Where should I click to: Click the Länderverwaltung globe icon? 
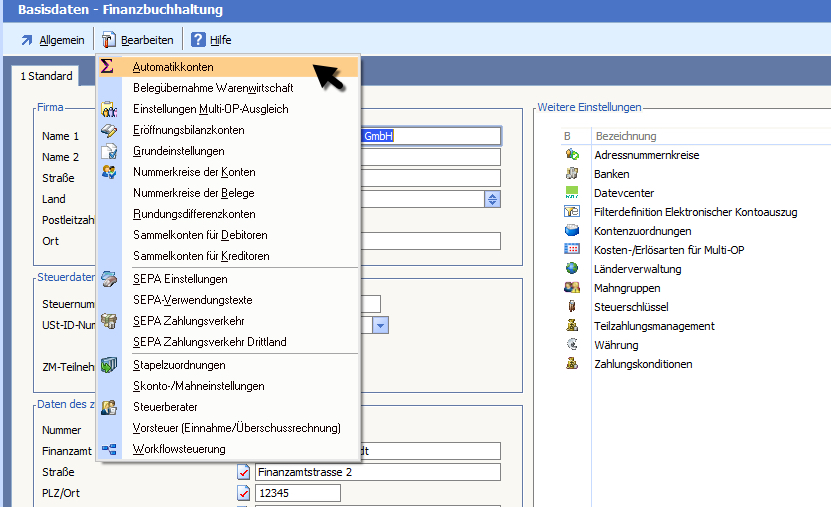[x=572, y=269]
